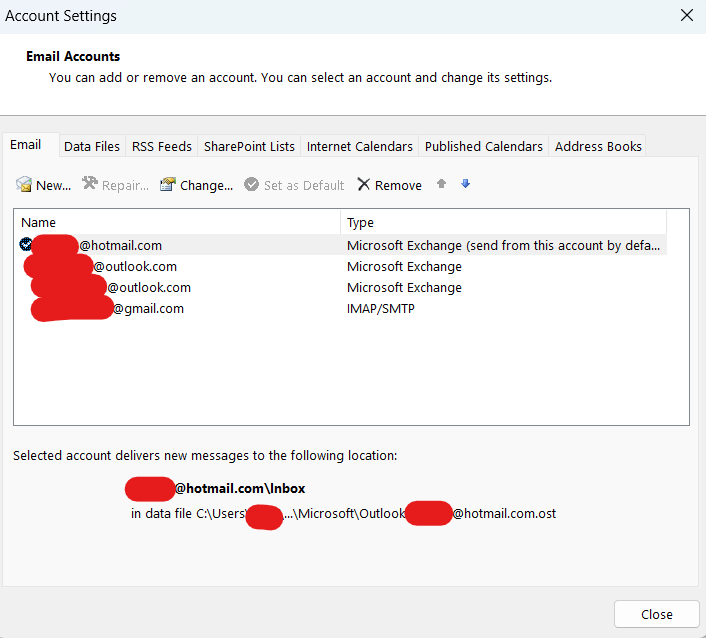Click the Change... button label
This screenshot has width=706, height=638.
coord(207,186)
